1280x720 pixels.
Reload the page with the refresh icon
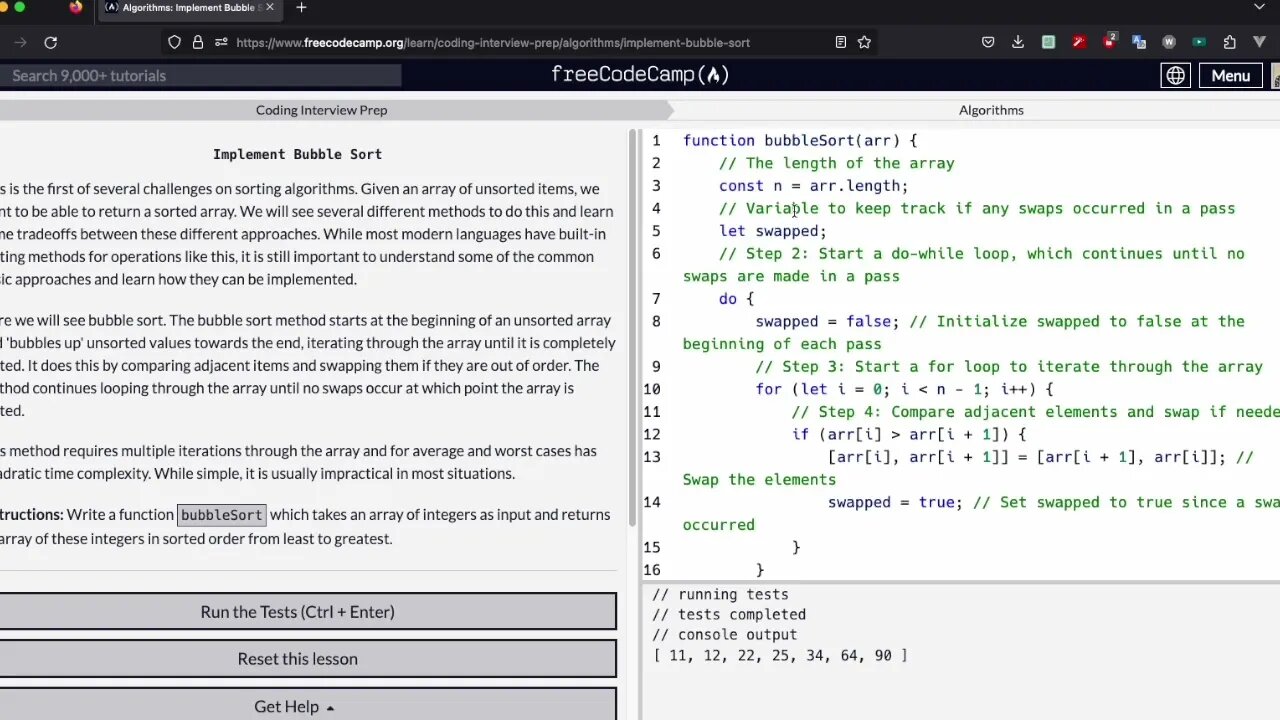coord(51,42)
